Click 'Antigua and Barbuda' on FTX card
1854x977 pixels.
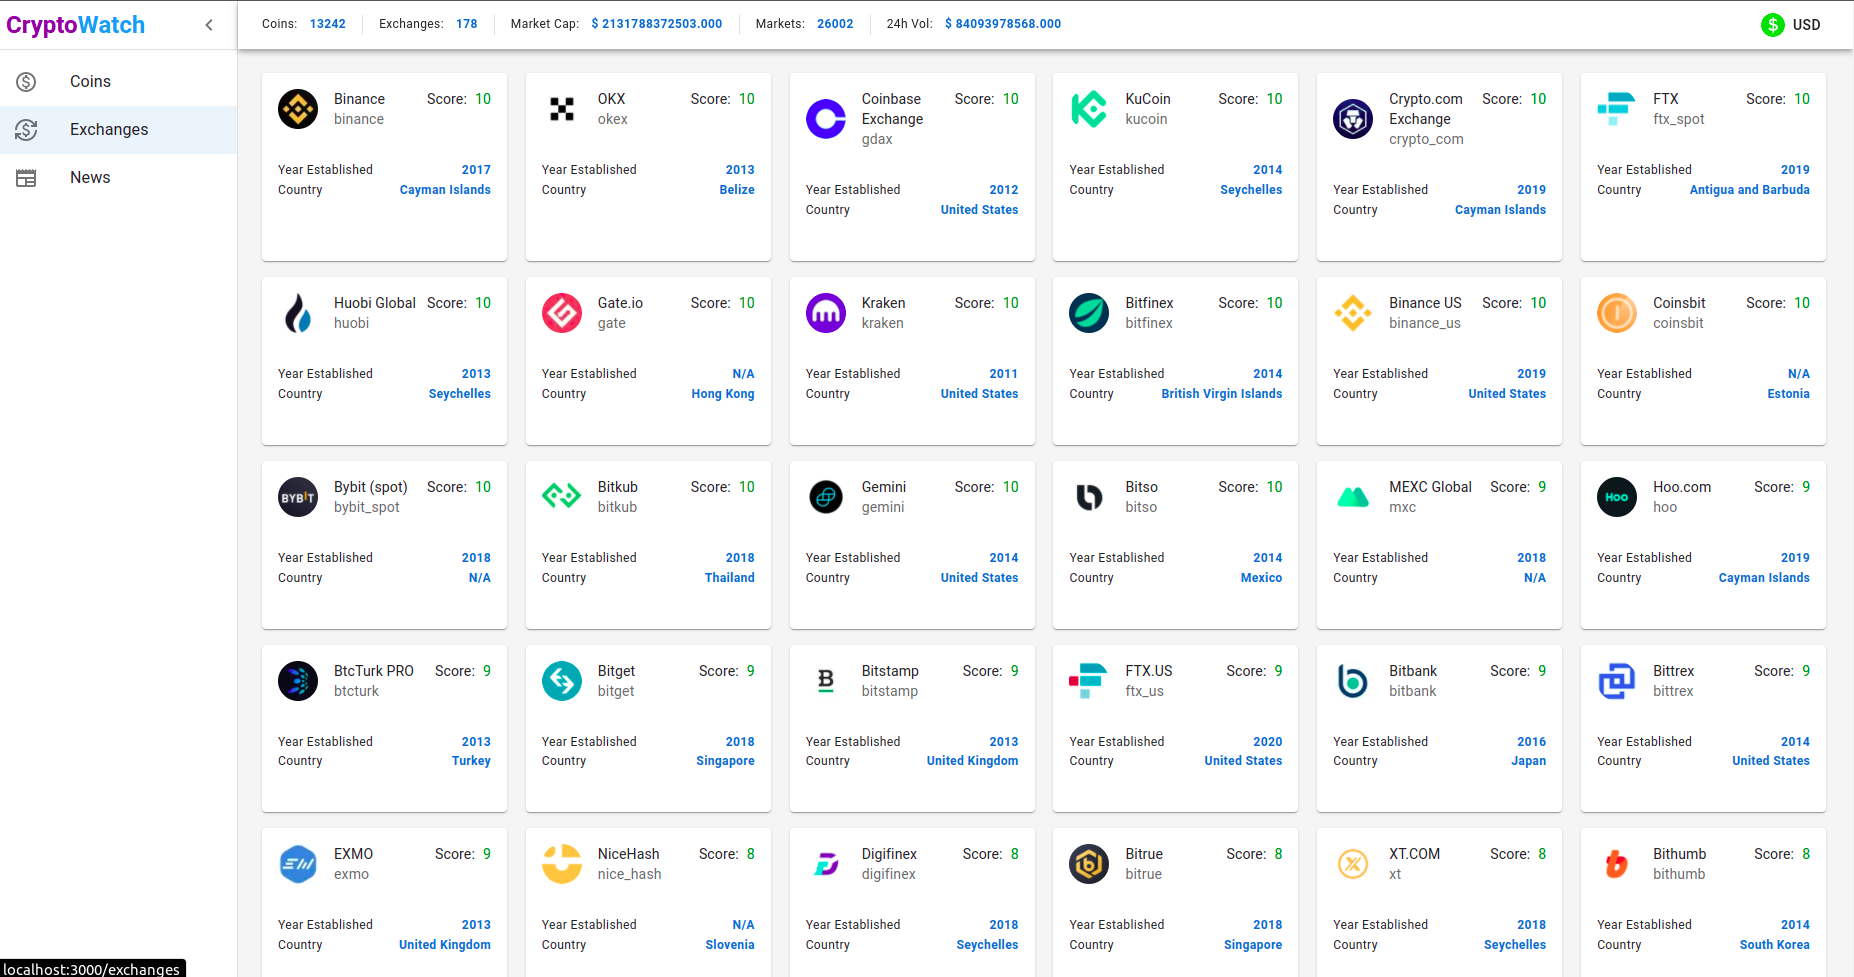click(x=1749, y=190)
